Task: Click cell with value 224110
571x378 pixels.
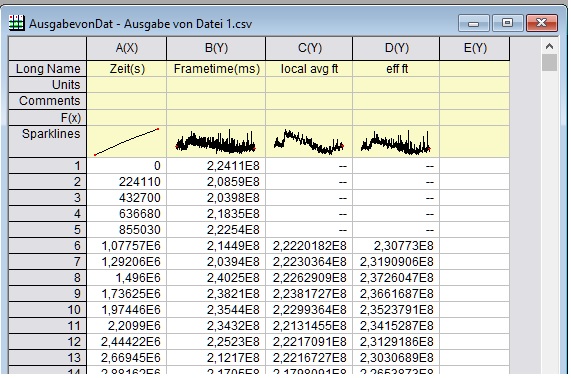Action: [x=126, y=182]
